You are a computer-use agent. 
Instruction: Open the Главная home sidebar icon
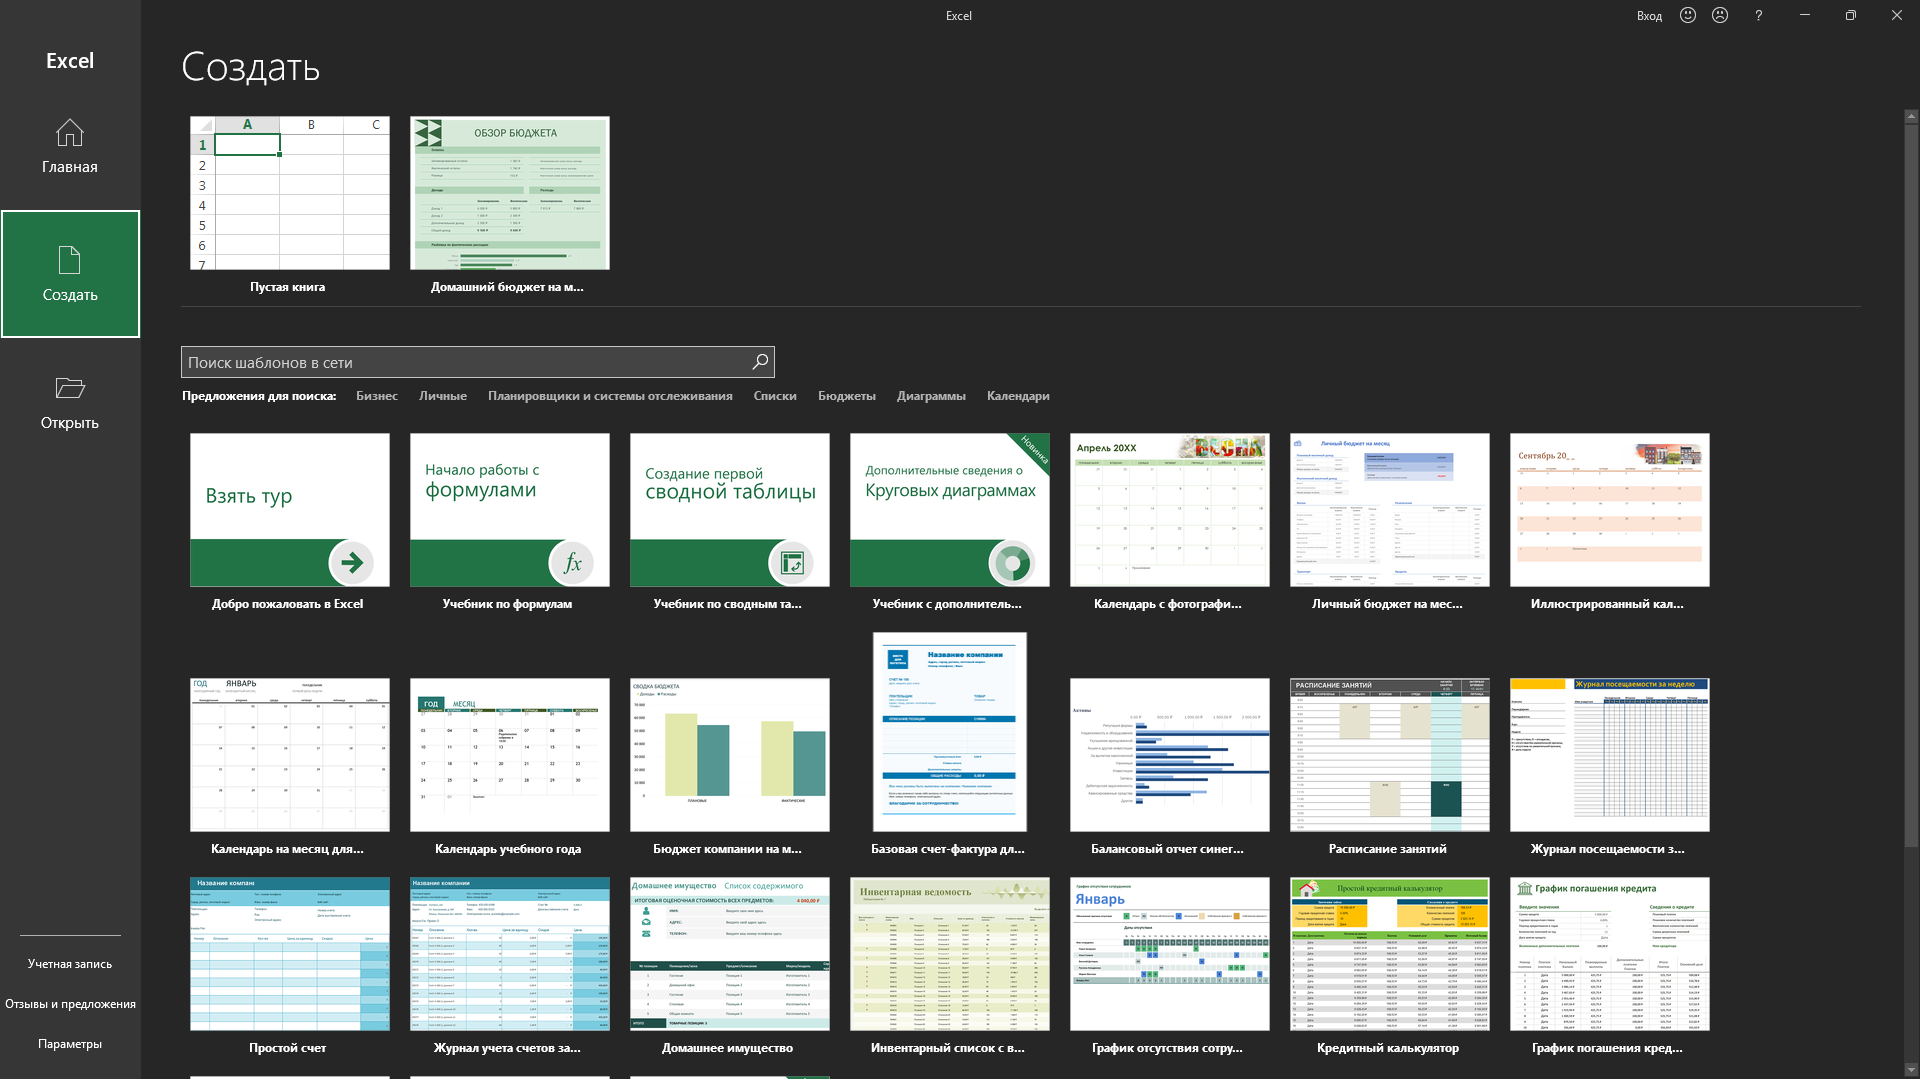point(70,133)
